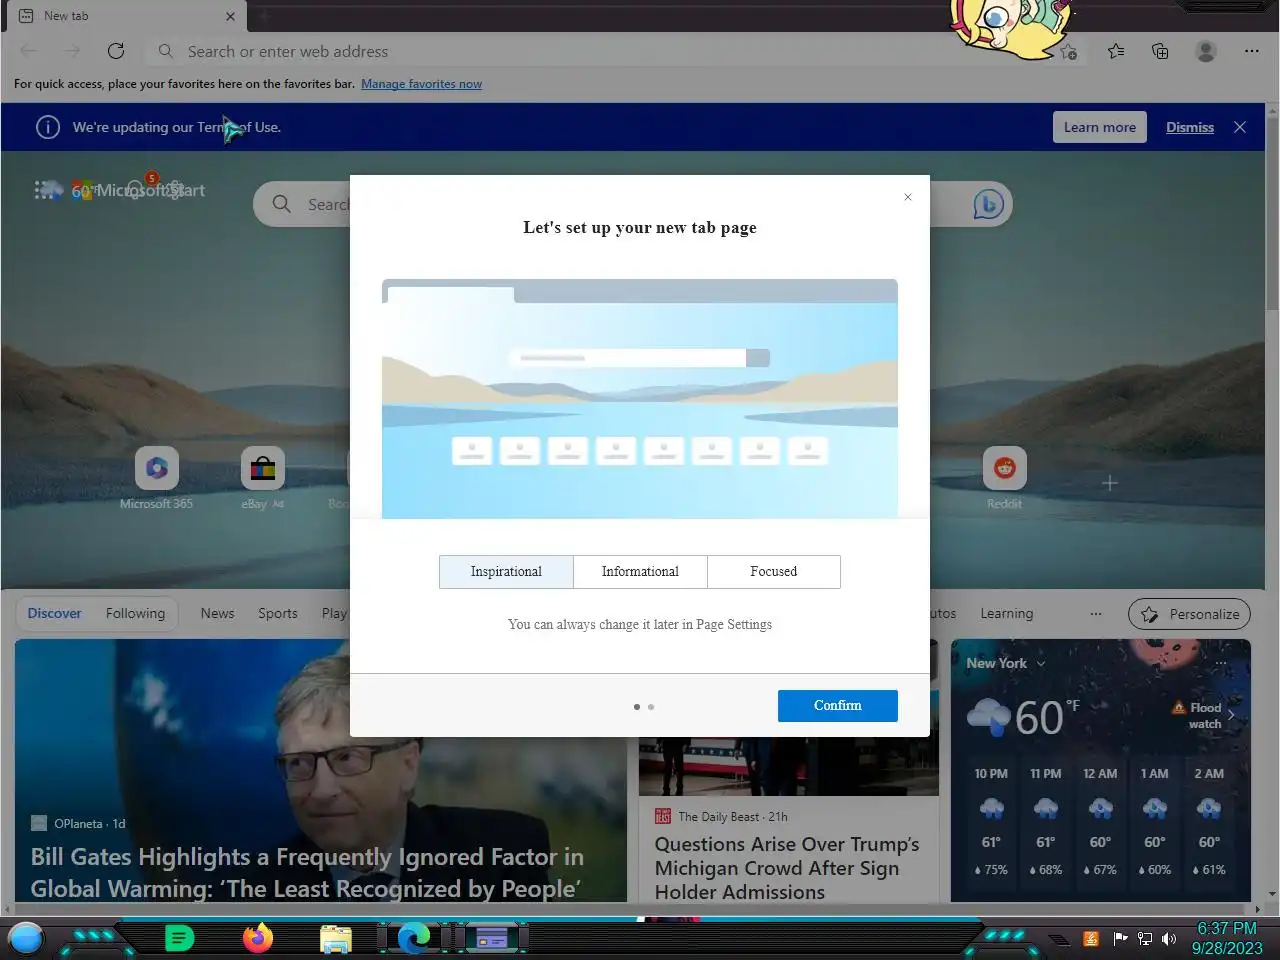This screenshot has height=960, width=1280.
Task: Open weather card more options dots
Action: (1221, 663)
